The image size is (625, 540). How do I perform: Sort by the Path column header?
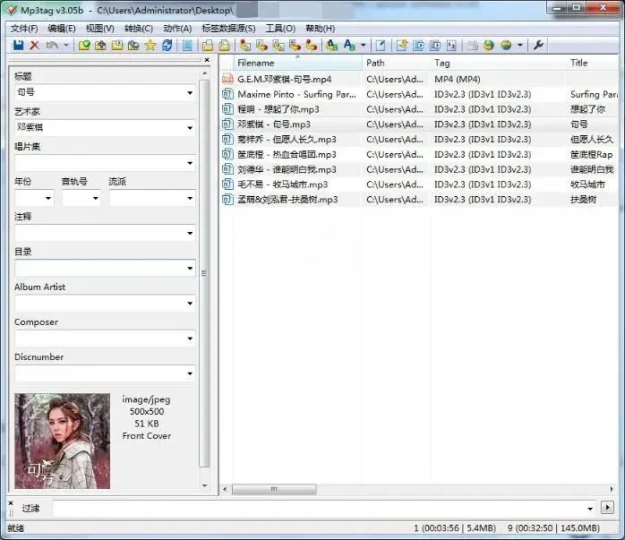pyautogui.click(x=396, y=63)
